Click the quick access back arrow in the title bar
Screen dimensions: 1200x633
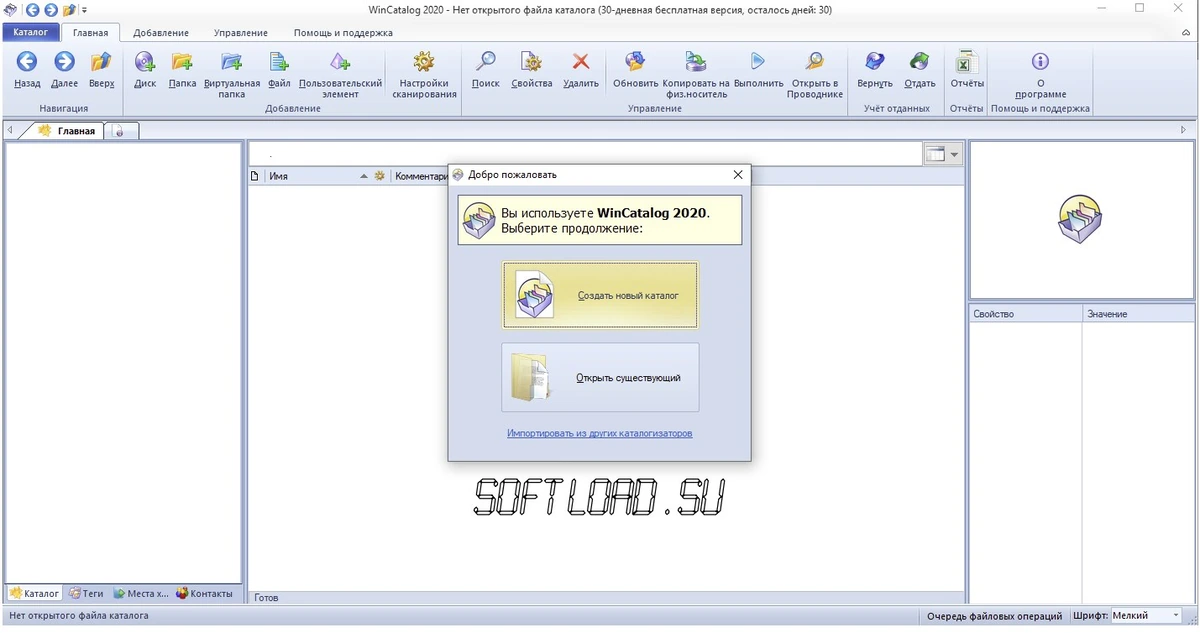(x=33, y=10)
